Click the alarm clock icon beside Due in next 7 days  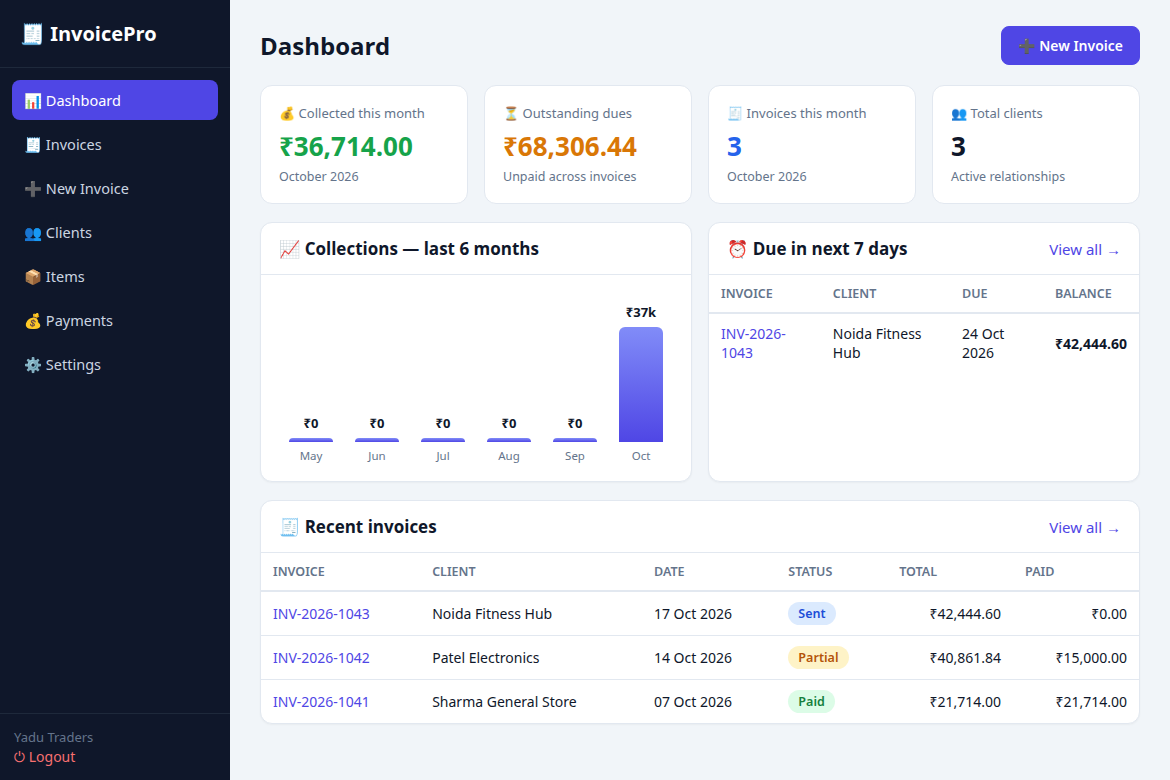[737, 249]
